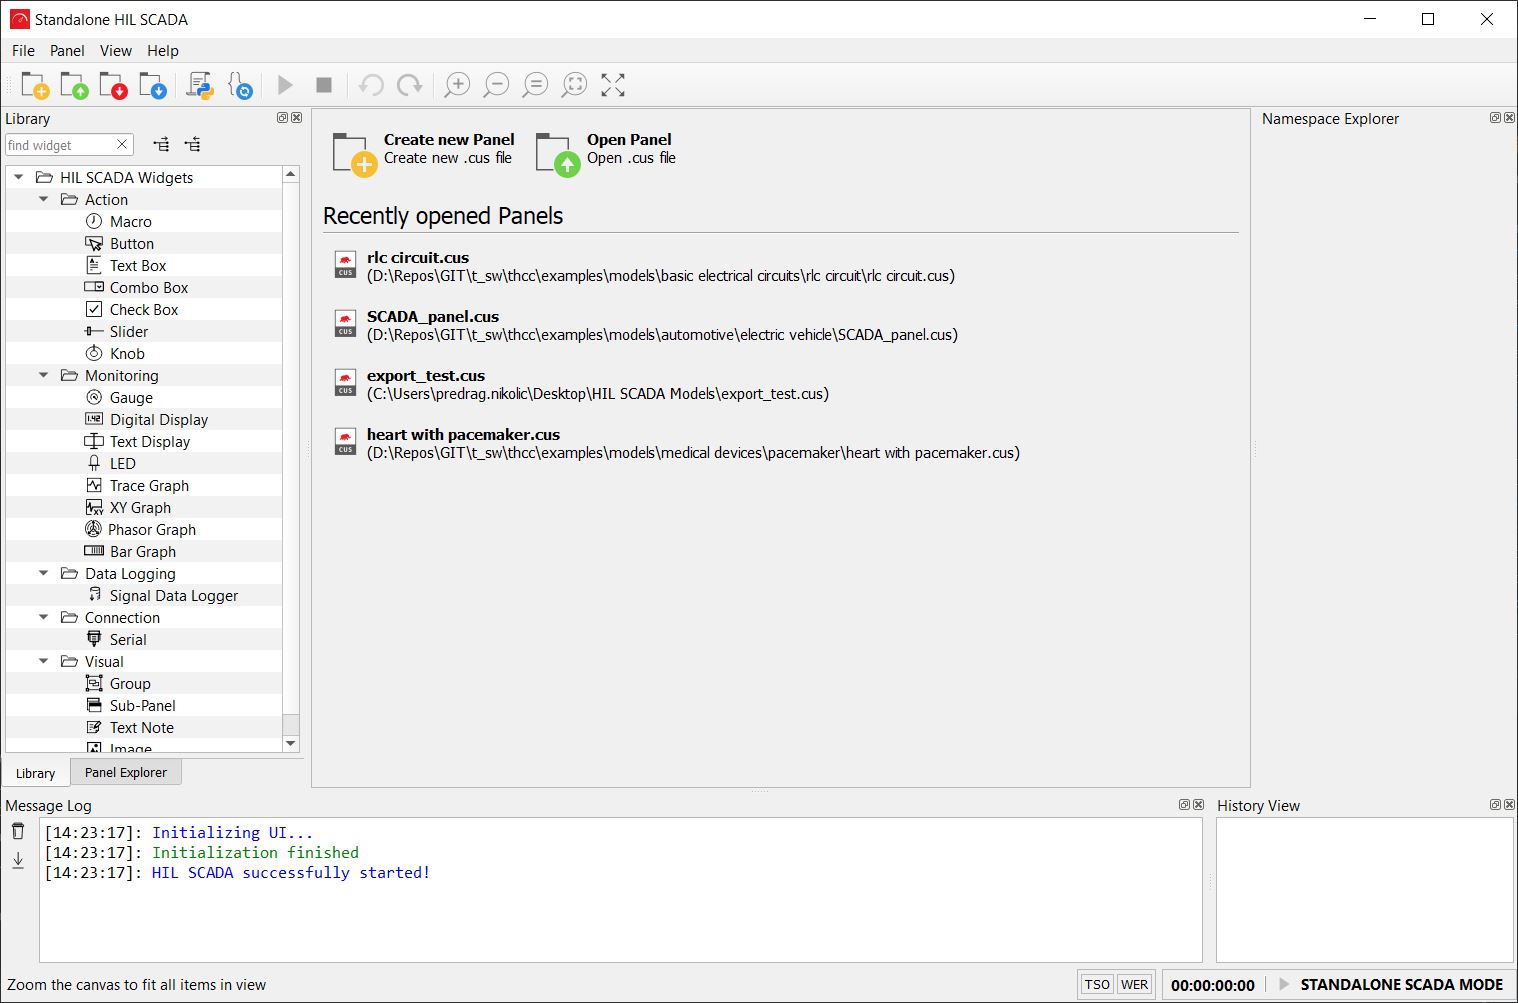Click the zoom in magnifier icon
1518x1003 pixels.
click(457, 86)
